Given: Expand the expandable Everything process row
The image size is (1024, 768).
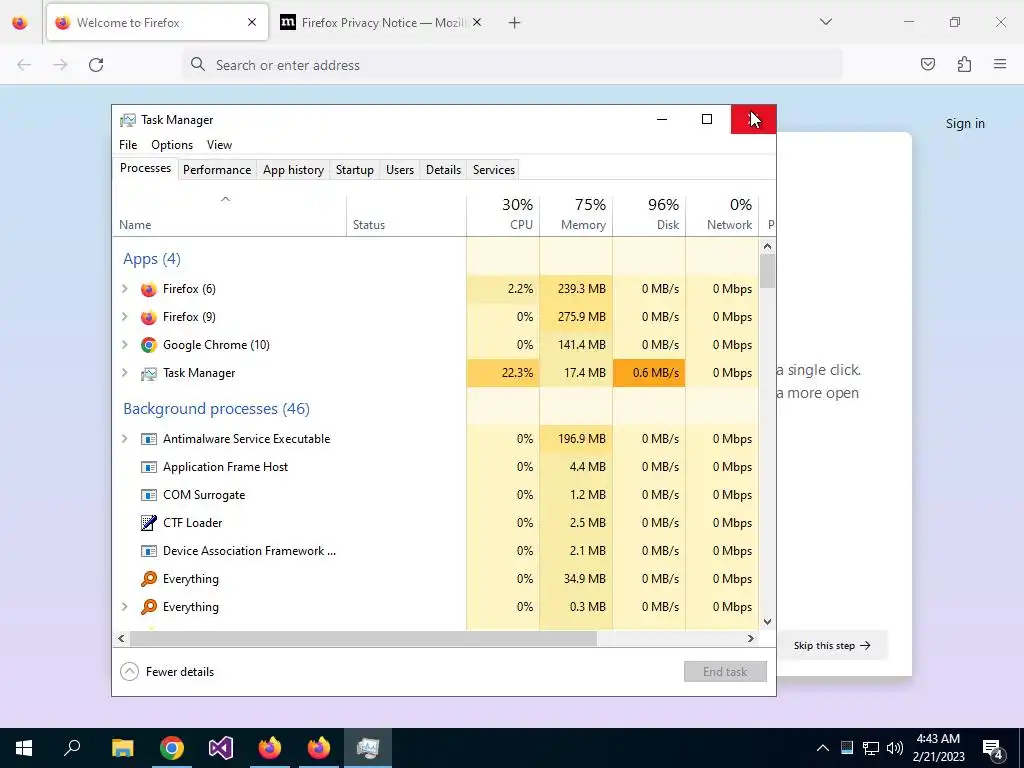Looking at the screenshot, I should point(125,607).
